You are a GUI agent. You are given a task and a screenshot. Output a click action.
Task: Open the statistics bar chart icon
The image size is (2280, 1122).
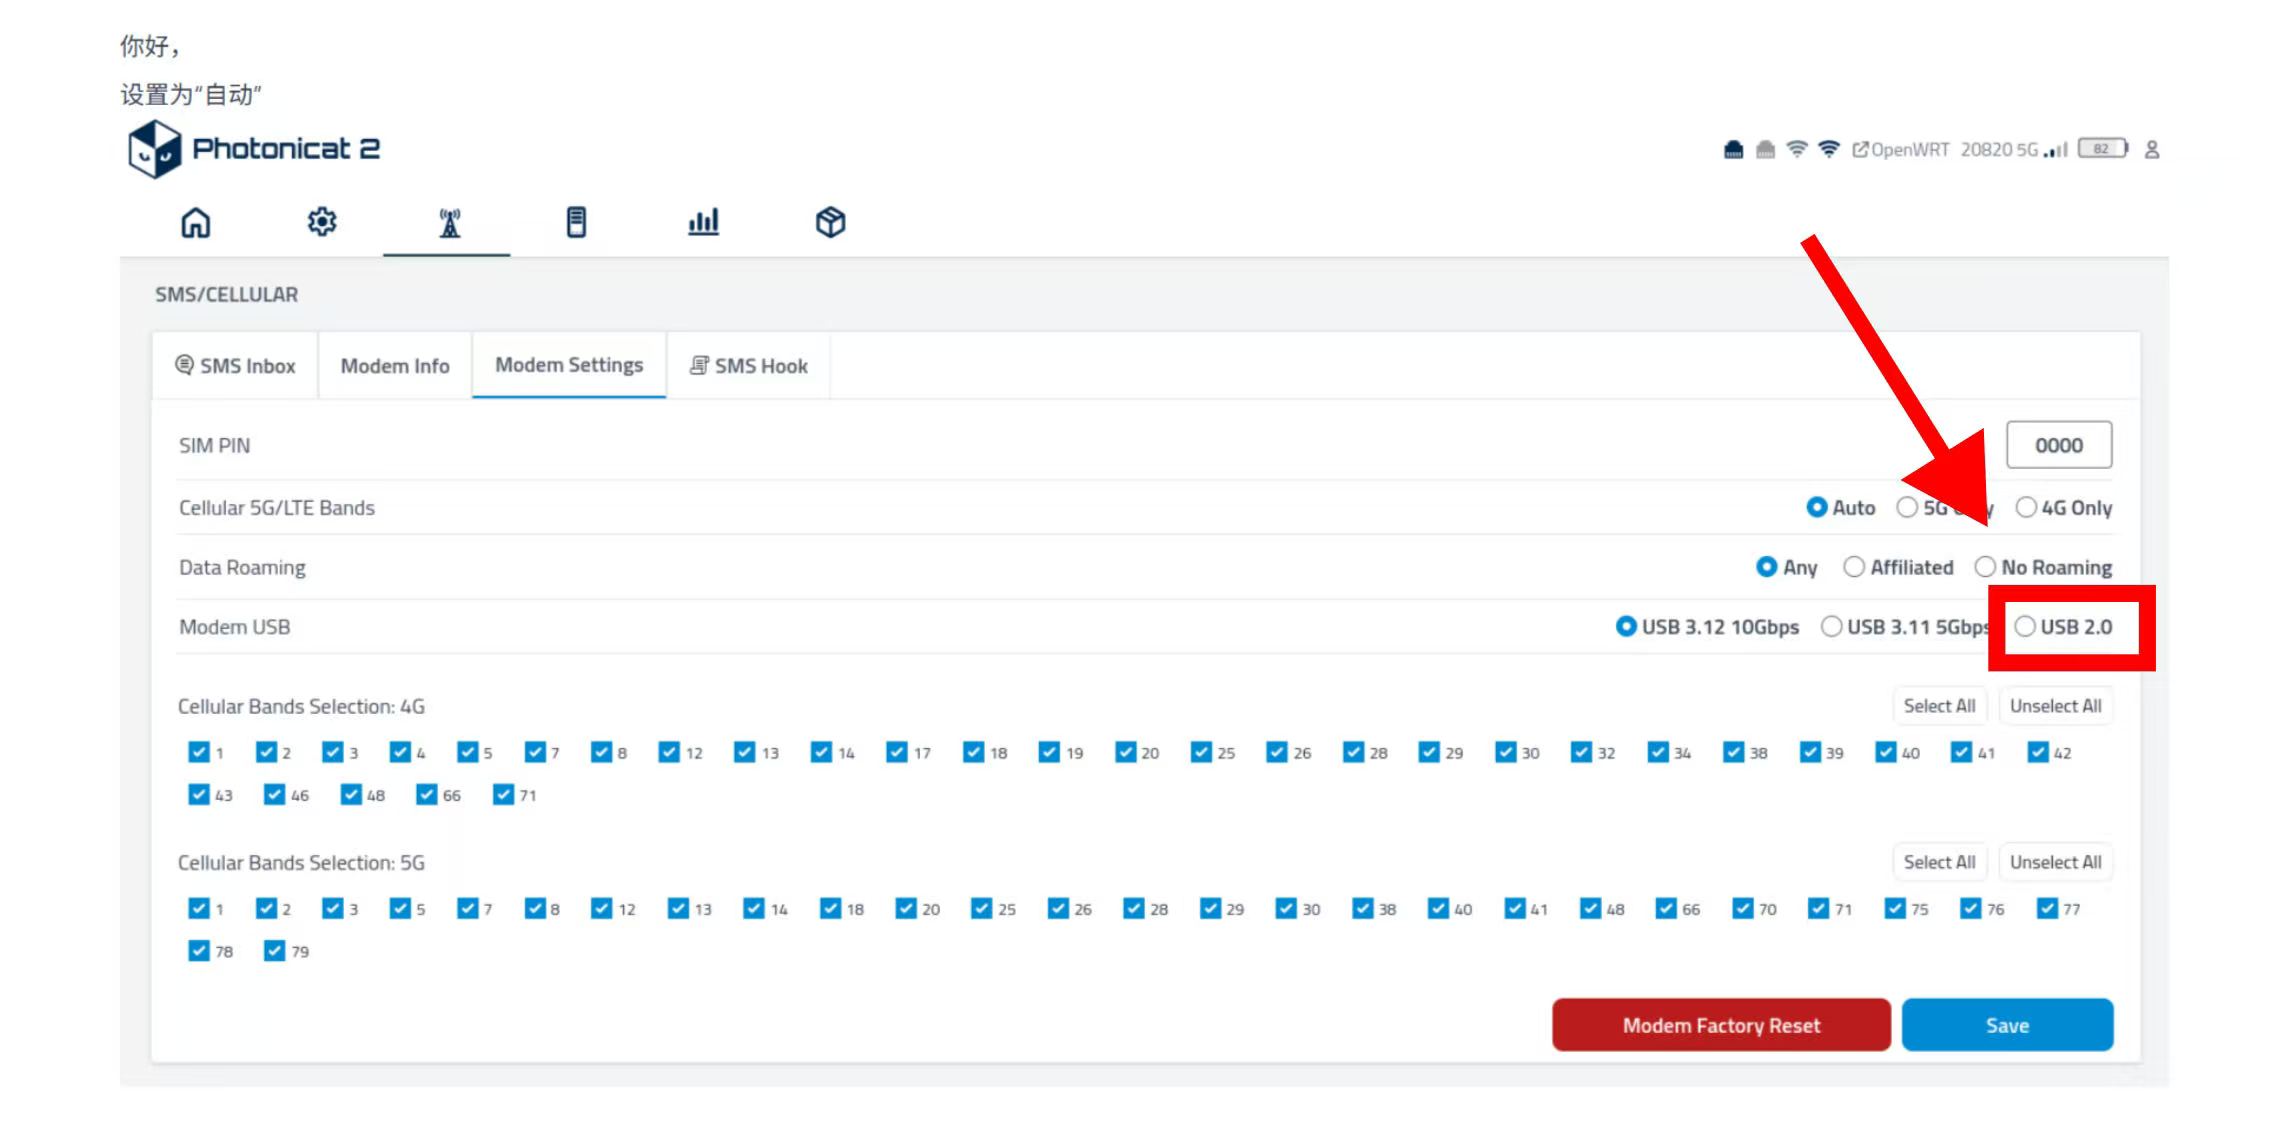click(703, 222)
